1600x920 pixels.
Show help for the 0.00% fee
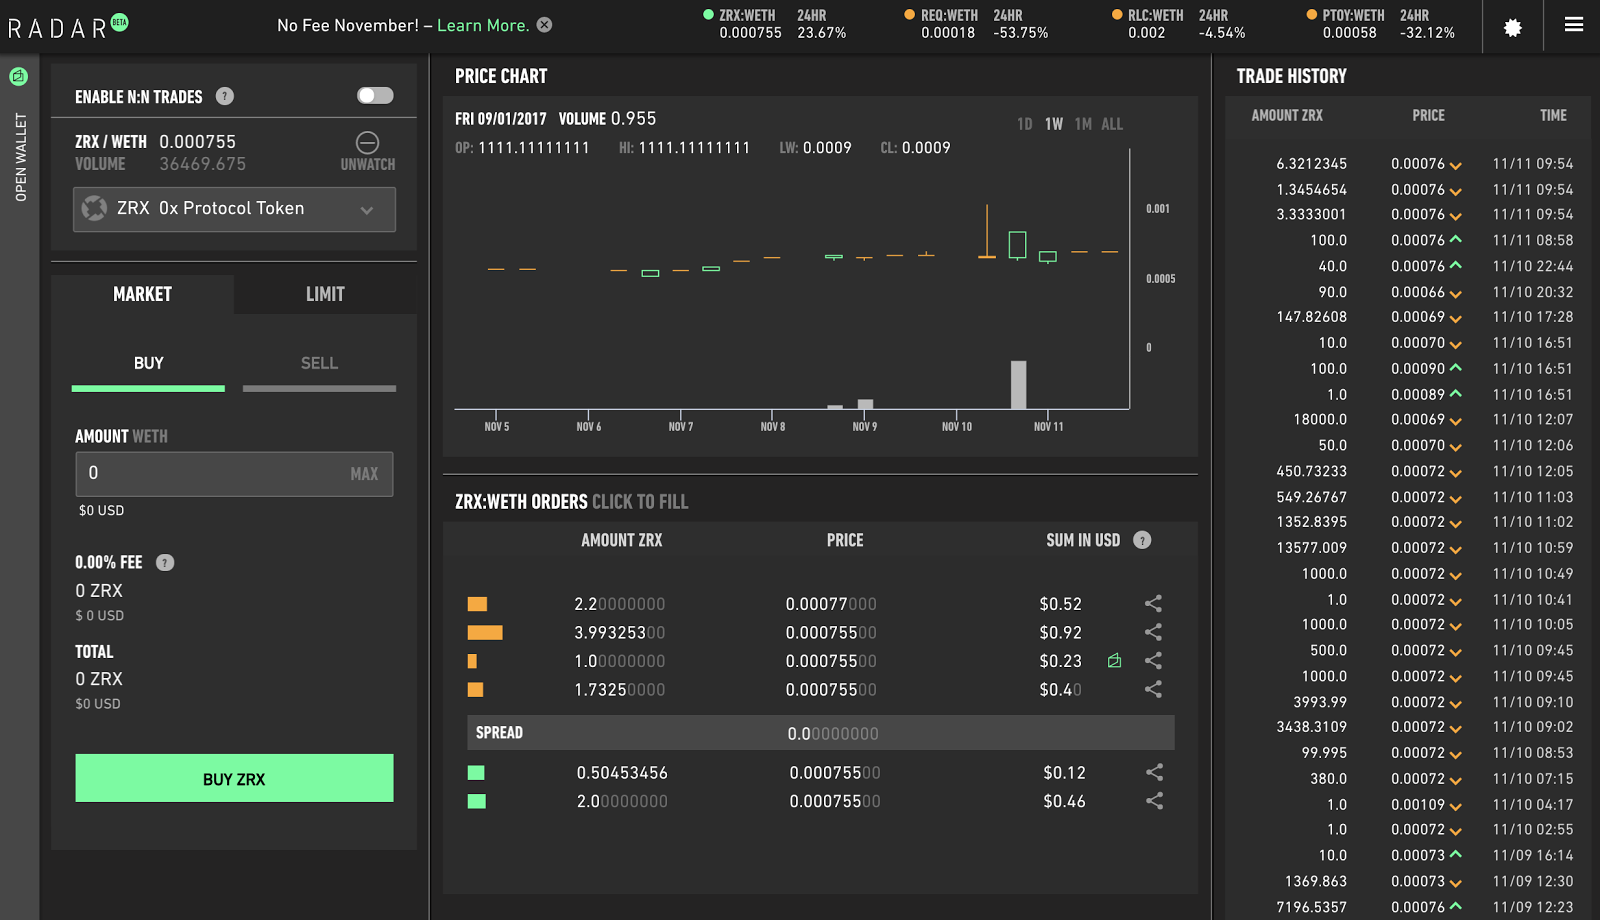click(165, 562)
